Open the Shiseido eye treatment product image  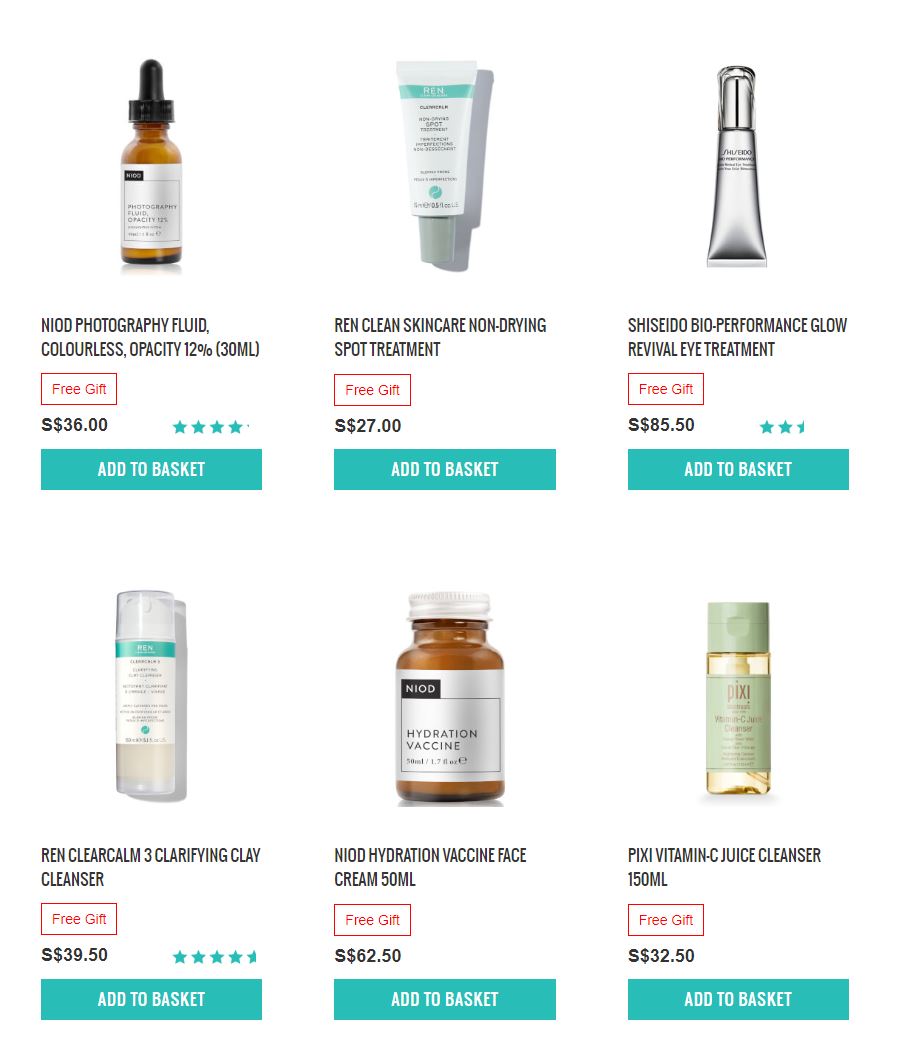tap(737, 165)
